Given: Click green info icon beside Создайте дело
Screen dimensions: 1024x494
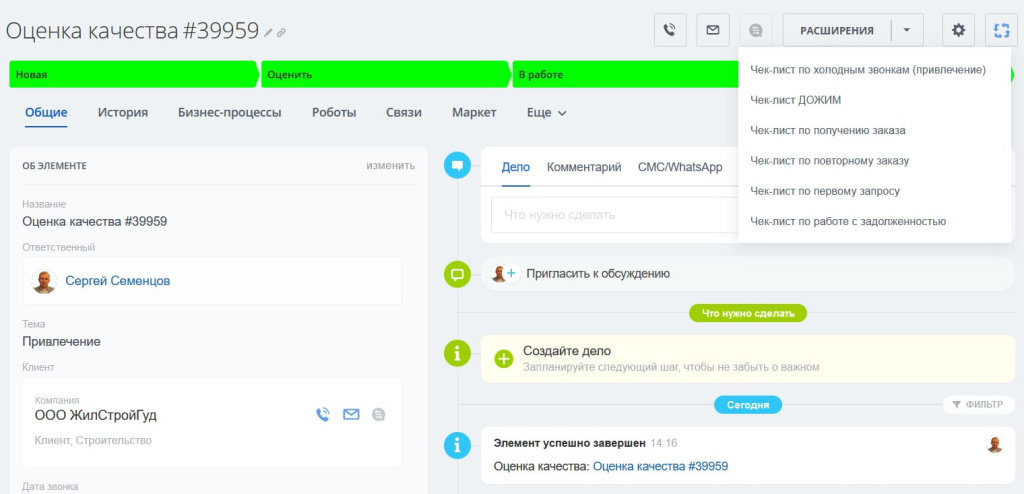Looking at the screenshot, I should 457,354.
